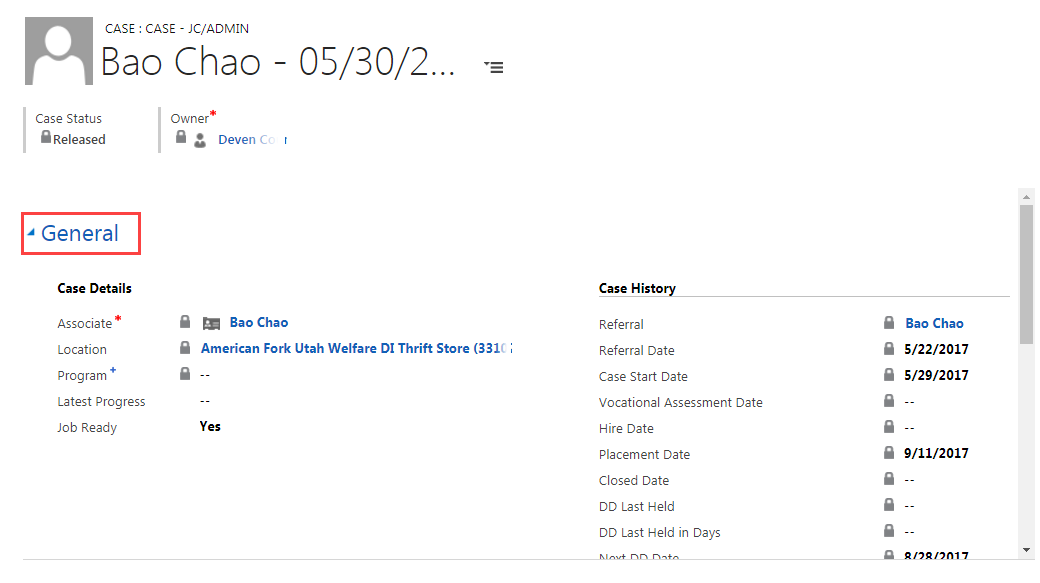Click the lock icon beside Placement Date

pos(889,452)
